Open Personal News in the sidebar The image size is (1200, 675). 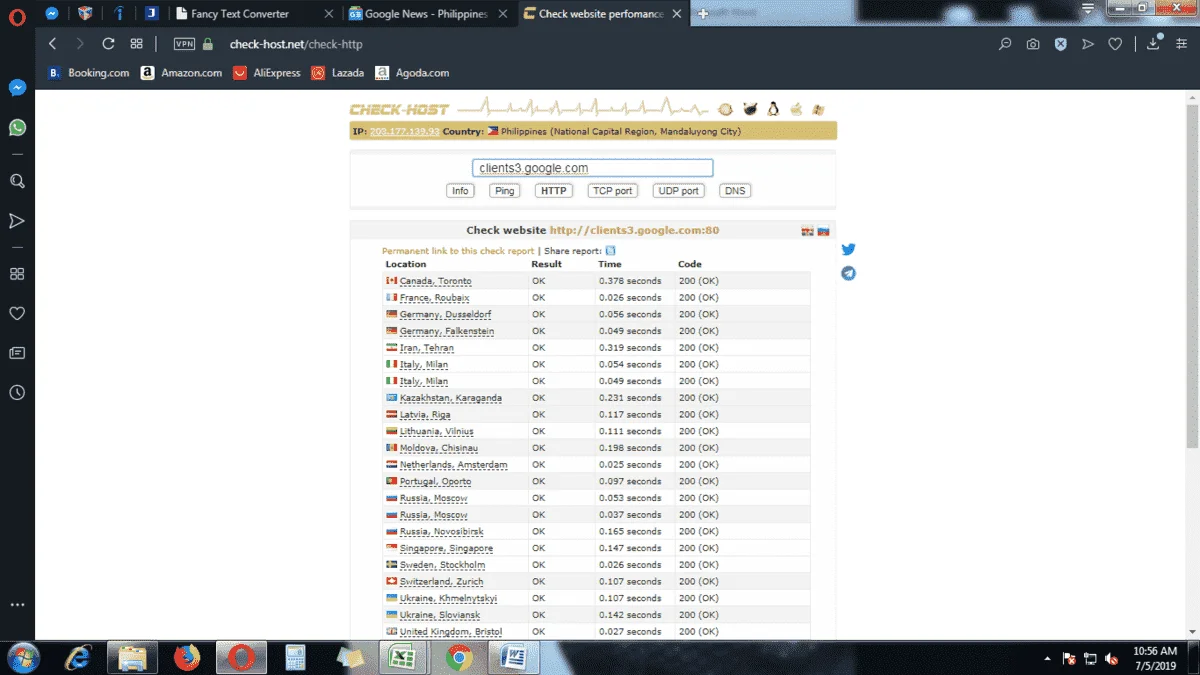pos(17,353)
